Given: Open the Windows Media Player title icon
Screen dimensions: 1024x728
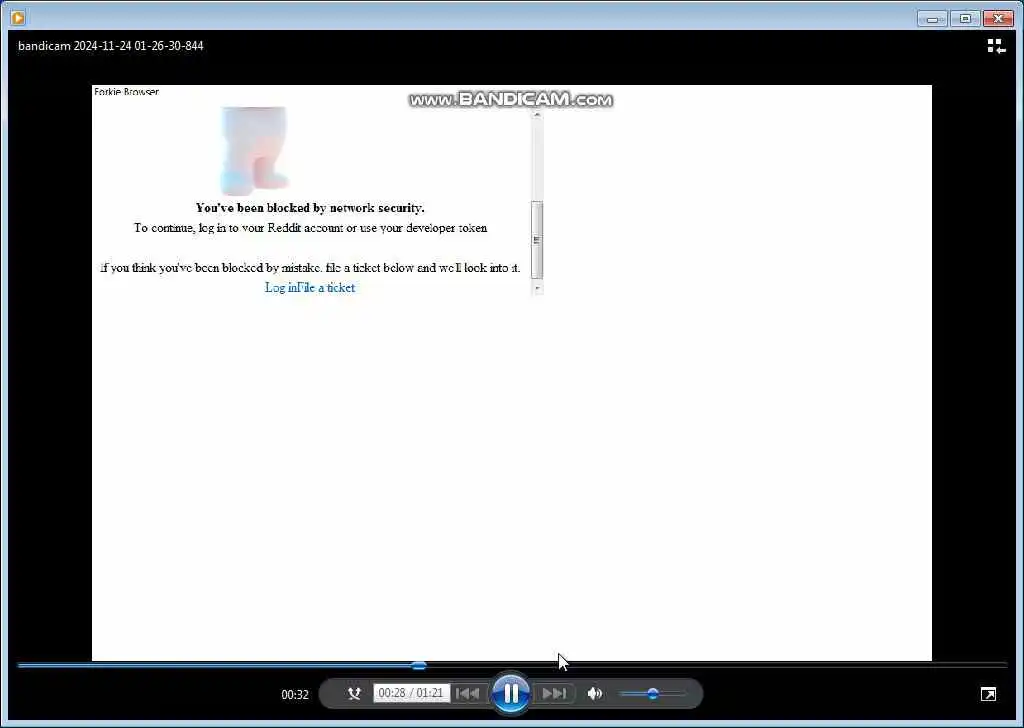Looking at the screenshot, I should pyautogui.click(x=18, y=18).
